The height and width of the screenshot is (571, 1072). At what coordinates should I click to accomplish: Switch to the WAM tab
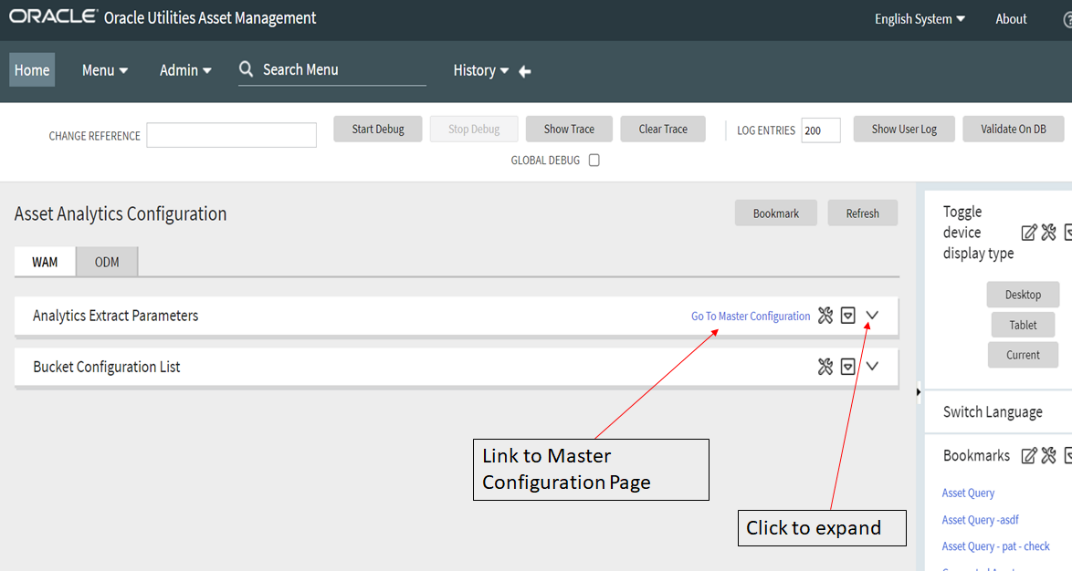(45, 262)
